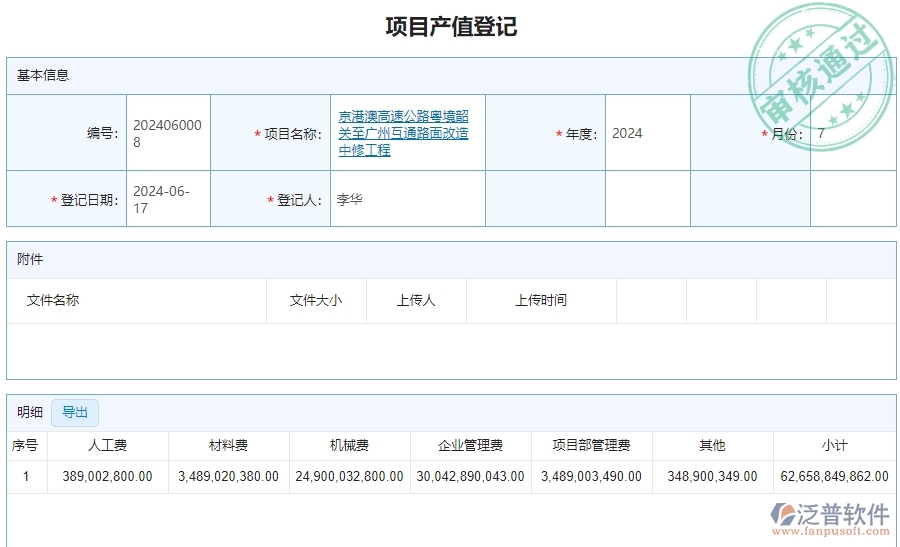The image size is (900, 547).
Task: Click the 机械费 amount 24,900,032,800.00
Action: 350,476
